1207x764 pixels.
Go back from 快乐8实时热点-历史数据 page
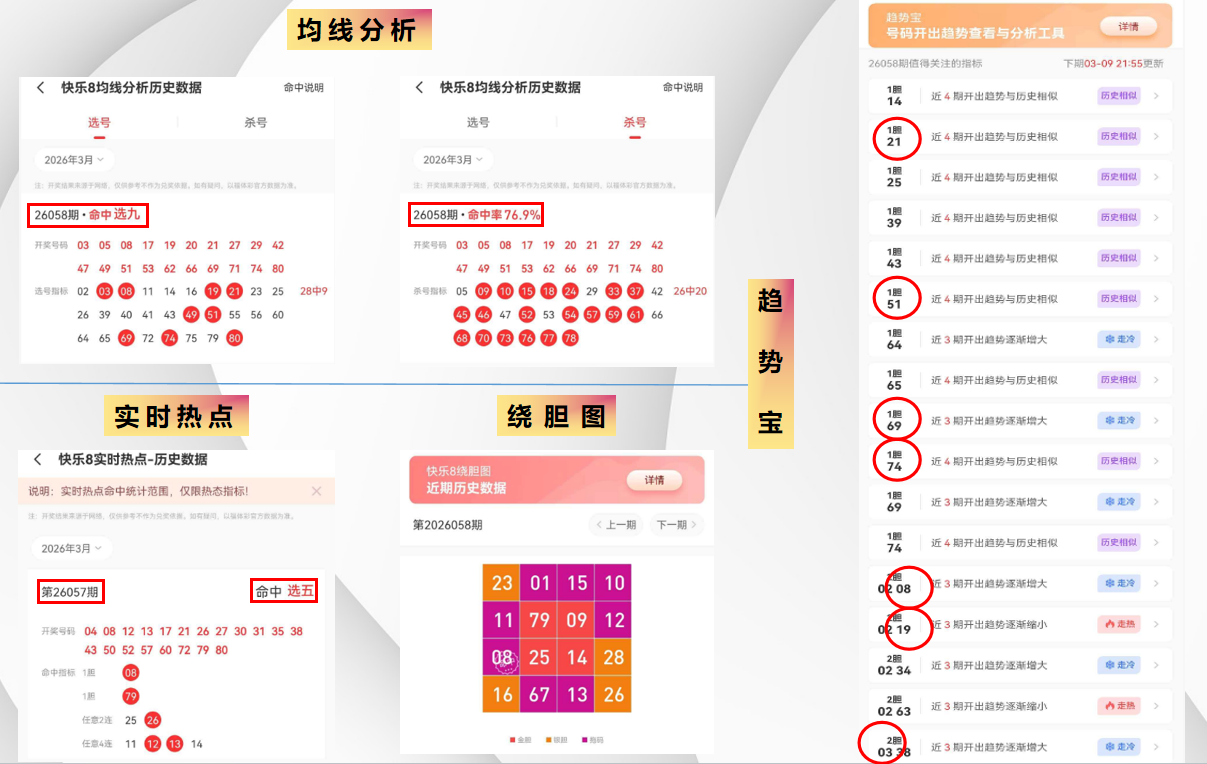coord(38,460)
